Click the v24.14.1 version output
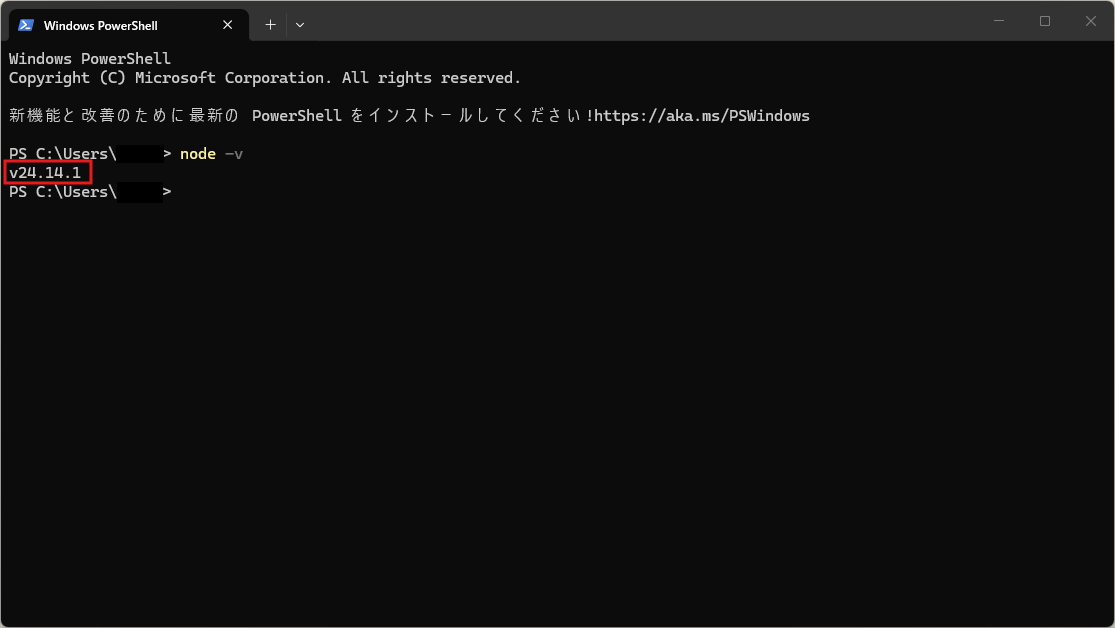1115x628 pixels. (46, 173)
